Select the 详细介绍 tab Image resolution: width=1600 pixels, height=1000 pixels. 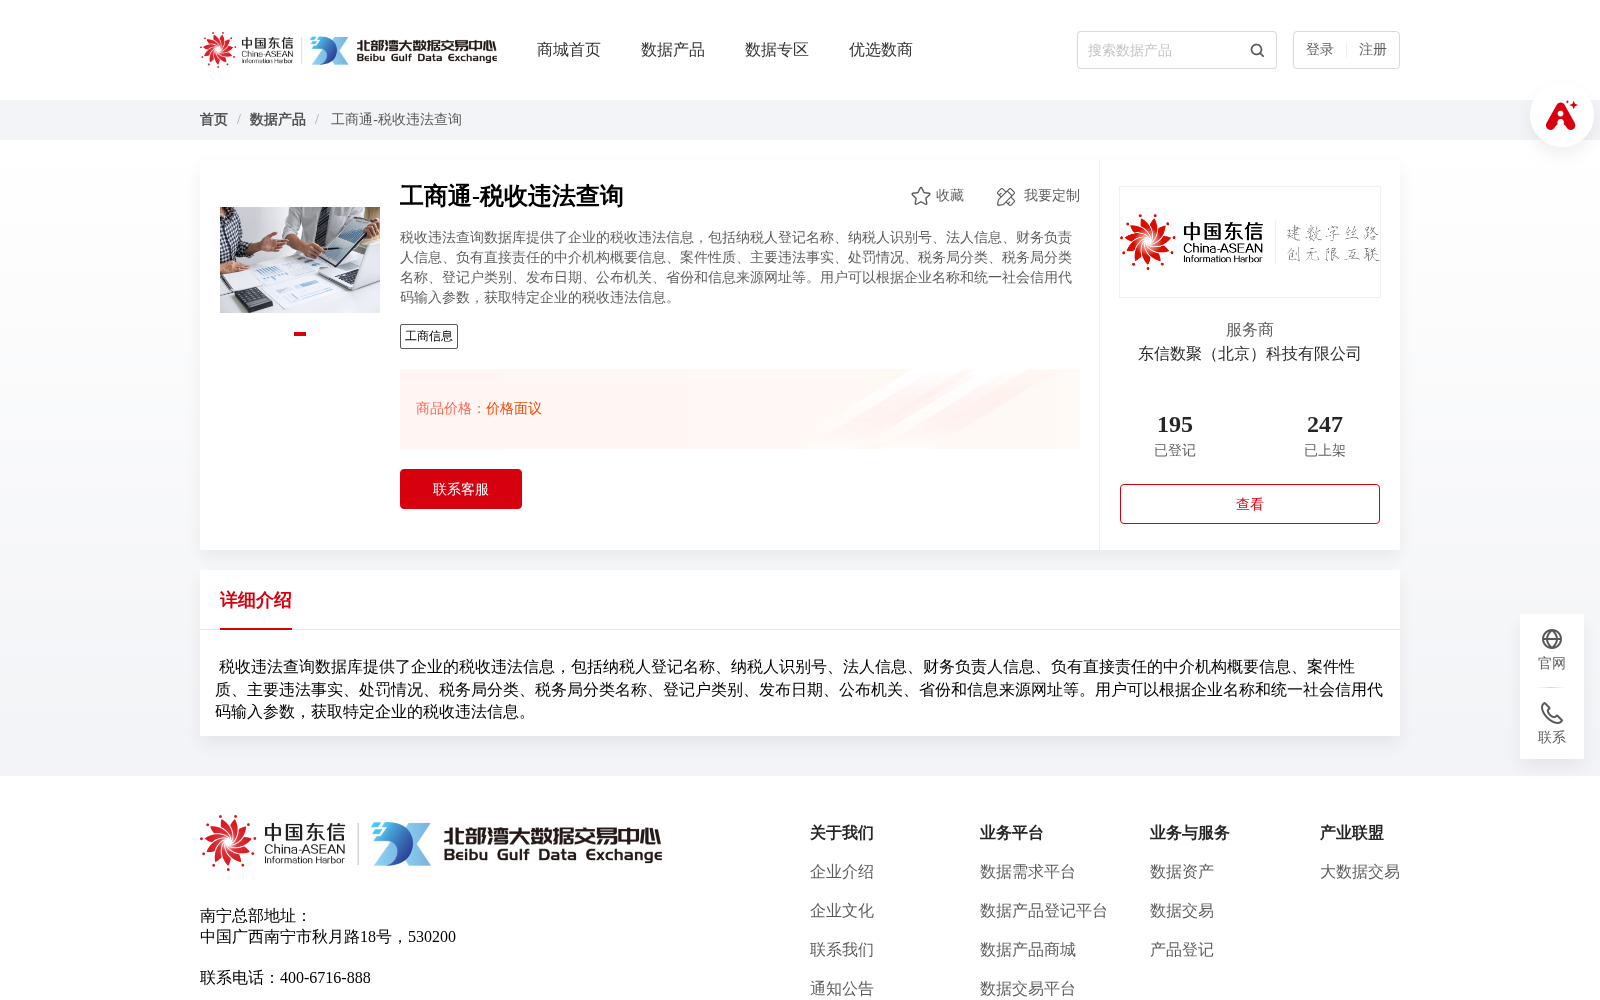(256, 600)
